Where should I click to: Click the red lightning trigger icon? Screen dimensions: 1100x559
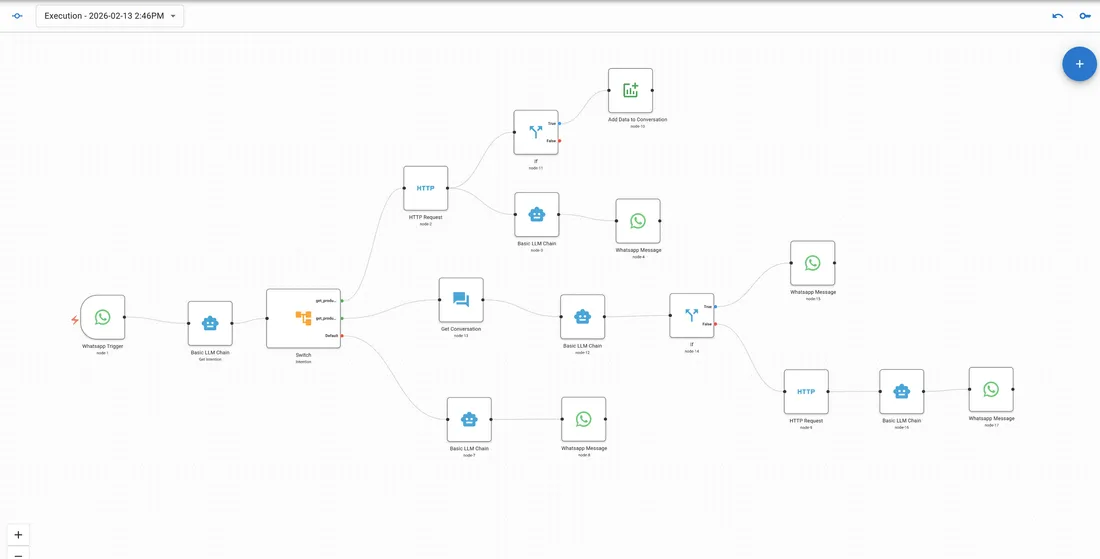coord(74,320)
